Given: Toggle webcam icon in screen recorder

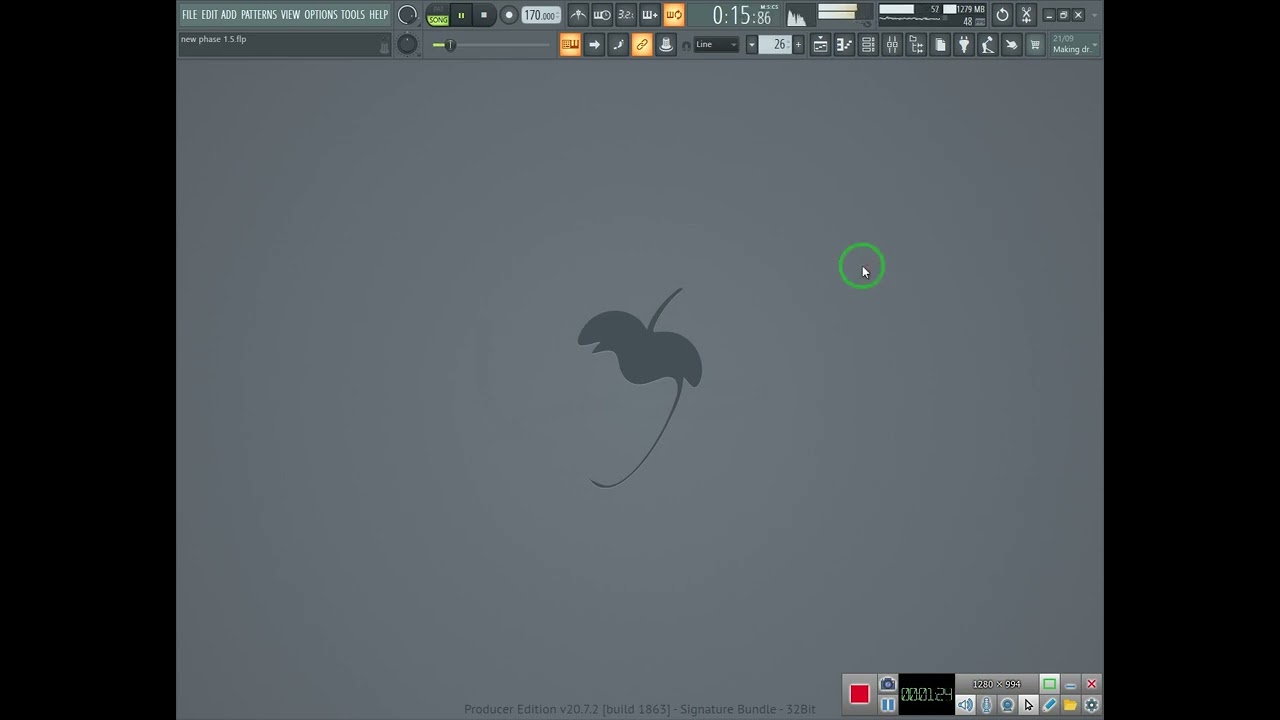Looking at the screenshot, I should click(x=1008, y=705).
